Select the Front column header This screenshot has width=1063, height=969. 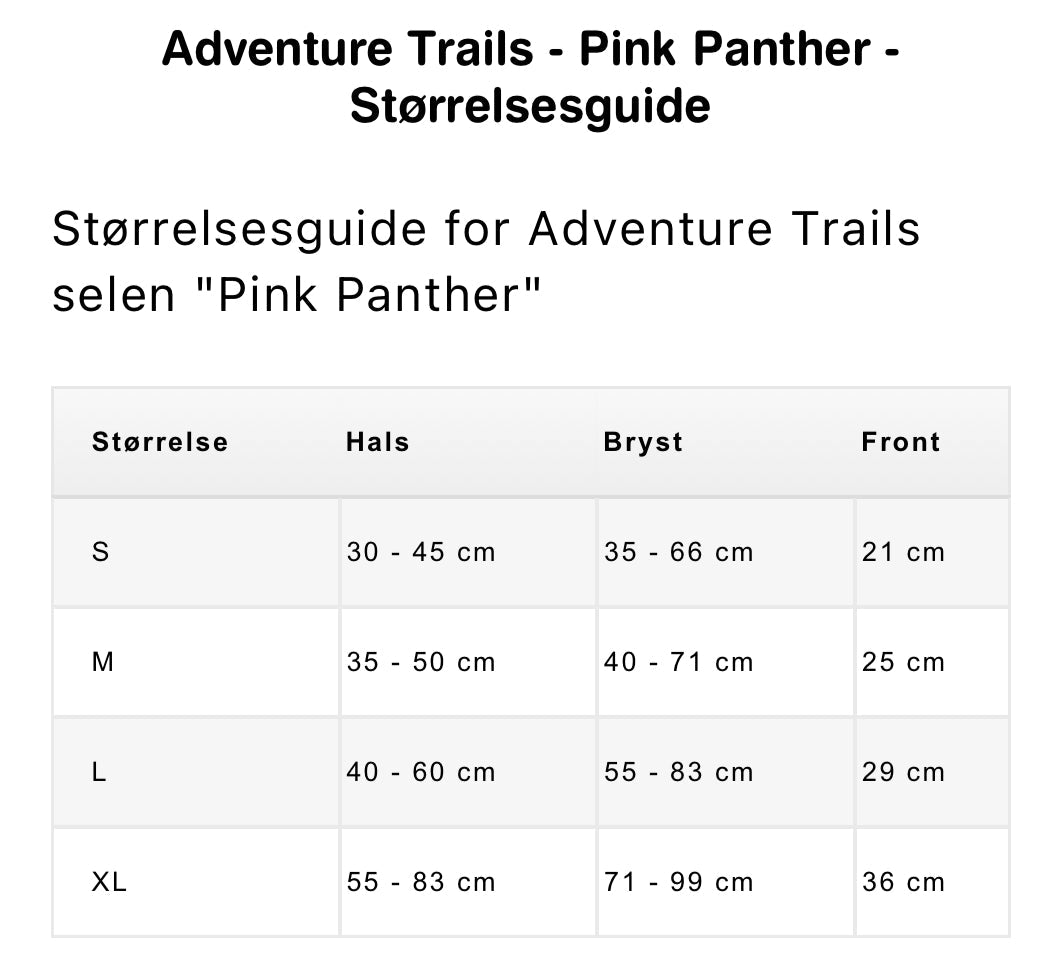coord(901,442)
